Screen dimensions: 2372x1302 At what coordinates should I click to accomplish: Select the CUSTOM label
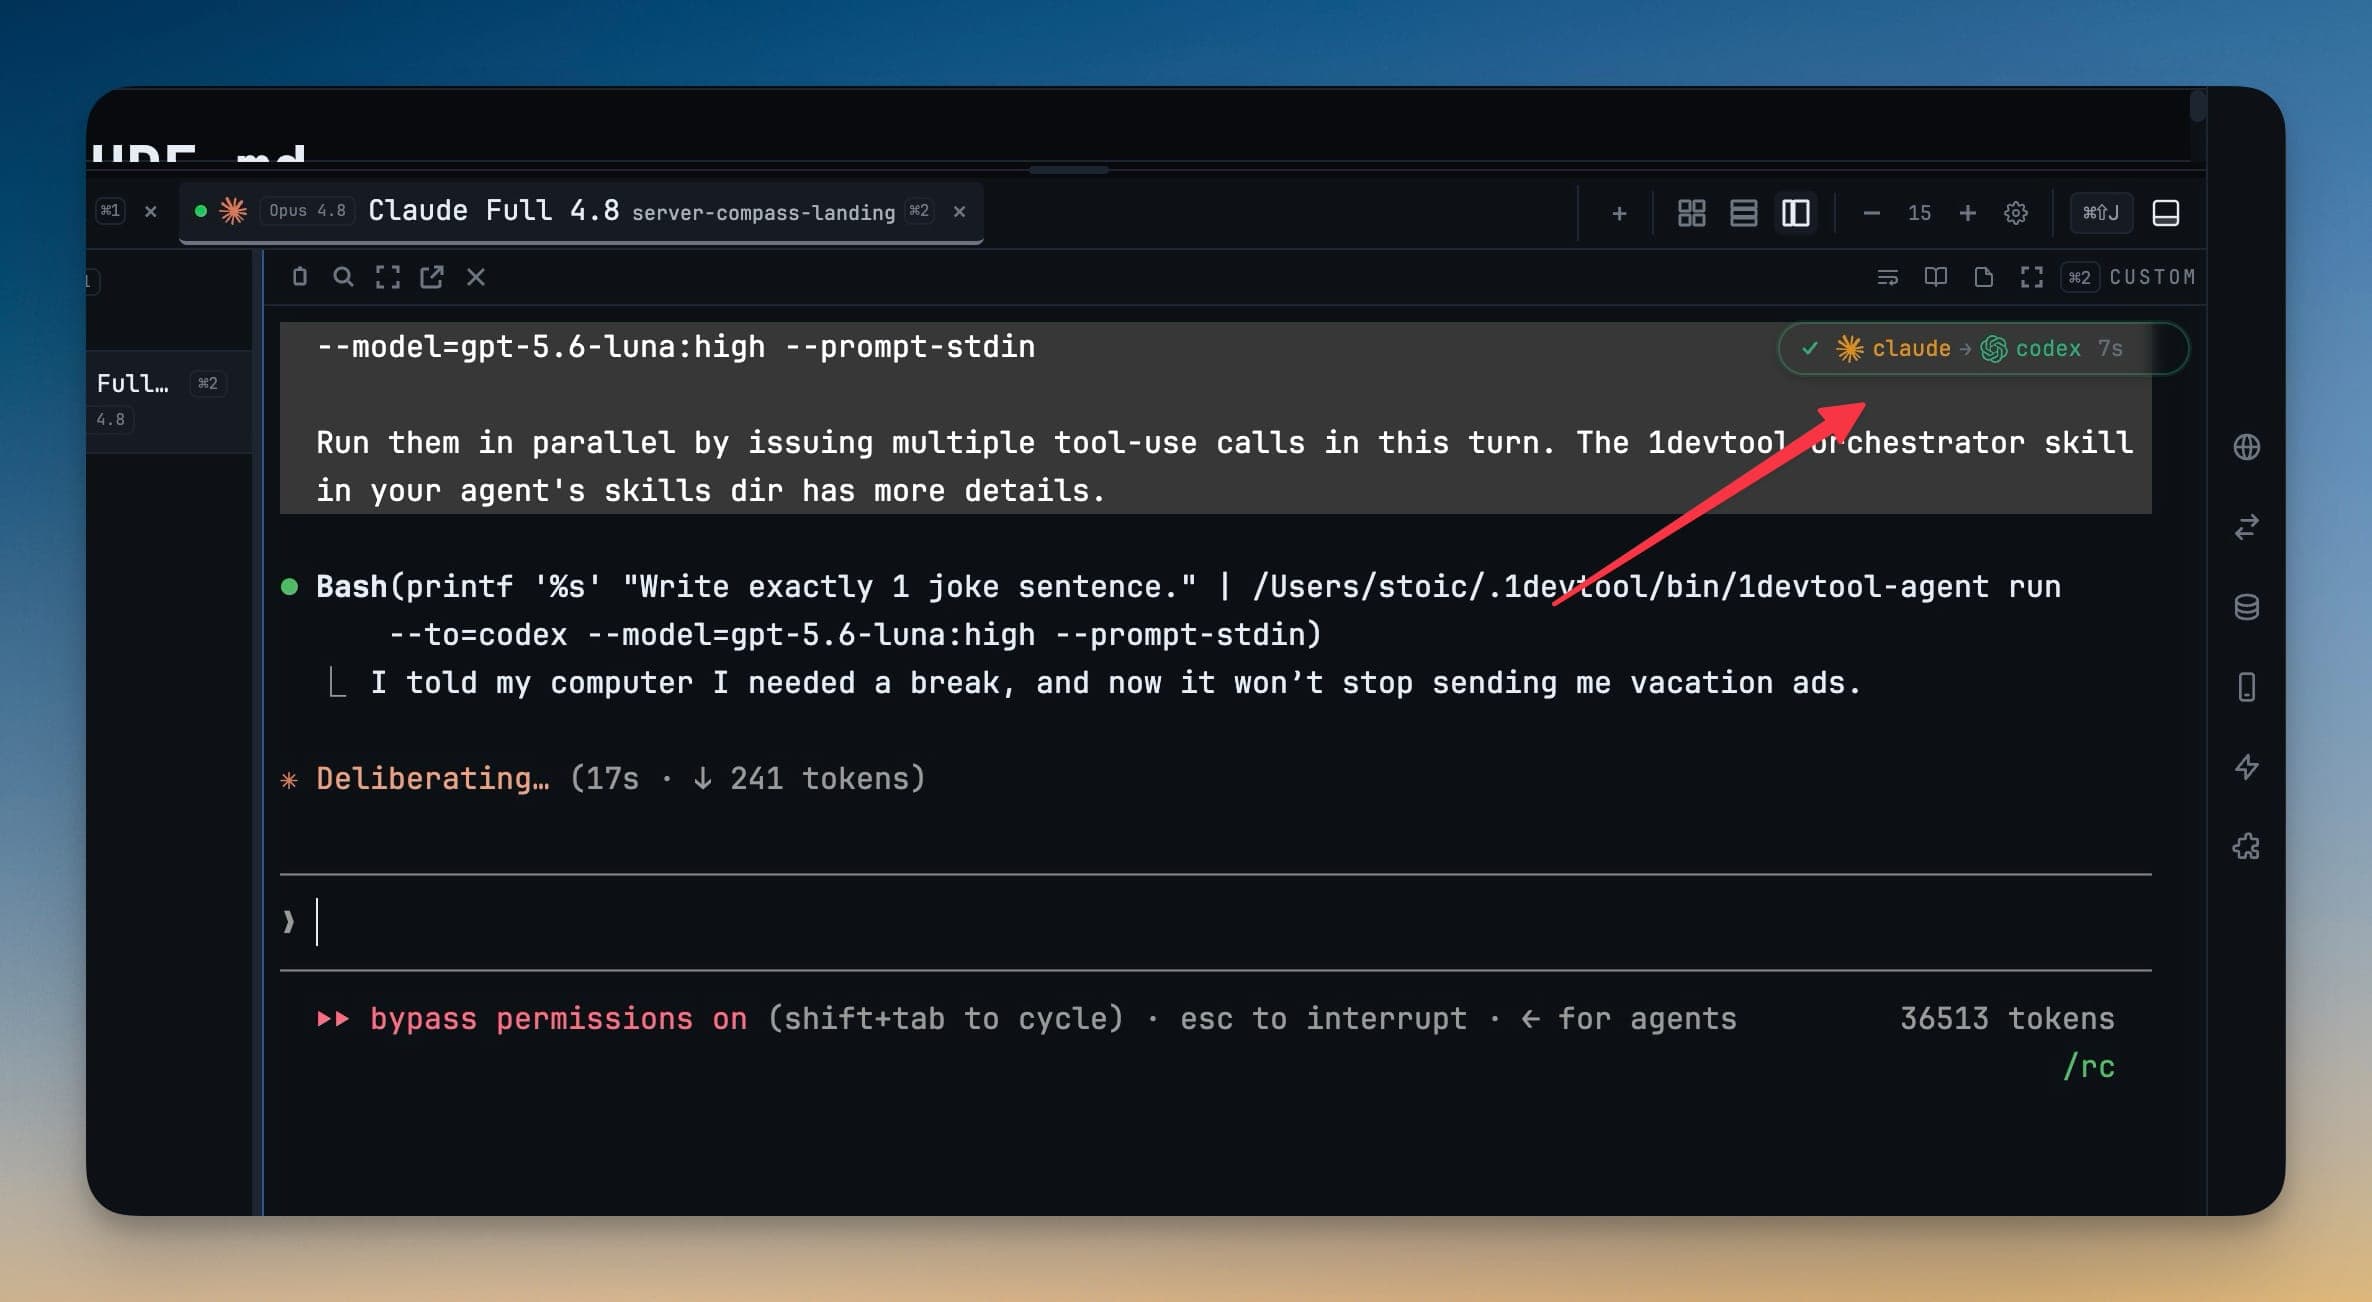point(2152,277)
